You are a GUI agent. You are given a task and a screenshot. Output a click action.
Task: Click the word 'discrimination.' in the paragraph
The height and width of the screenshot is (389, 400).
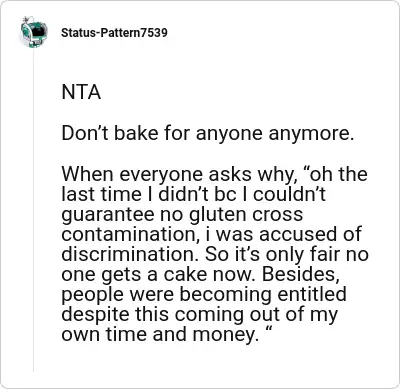click(x=130, y=254)
